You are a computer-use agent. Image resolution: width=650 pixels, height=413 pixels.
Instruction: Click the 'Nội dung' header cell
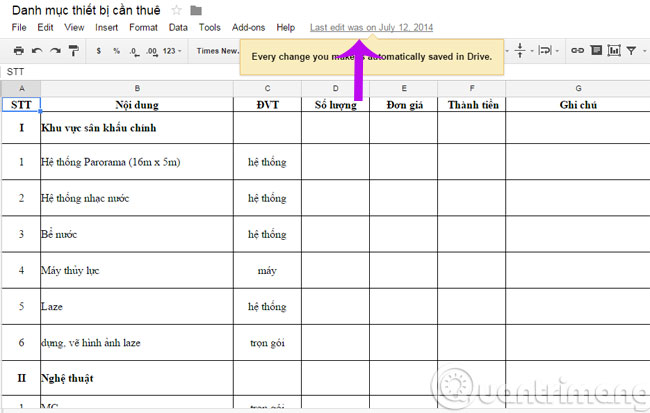[137, 104]
